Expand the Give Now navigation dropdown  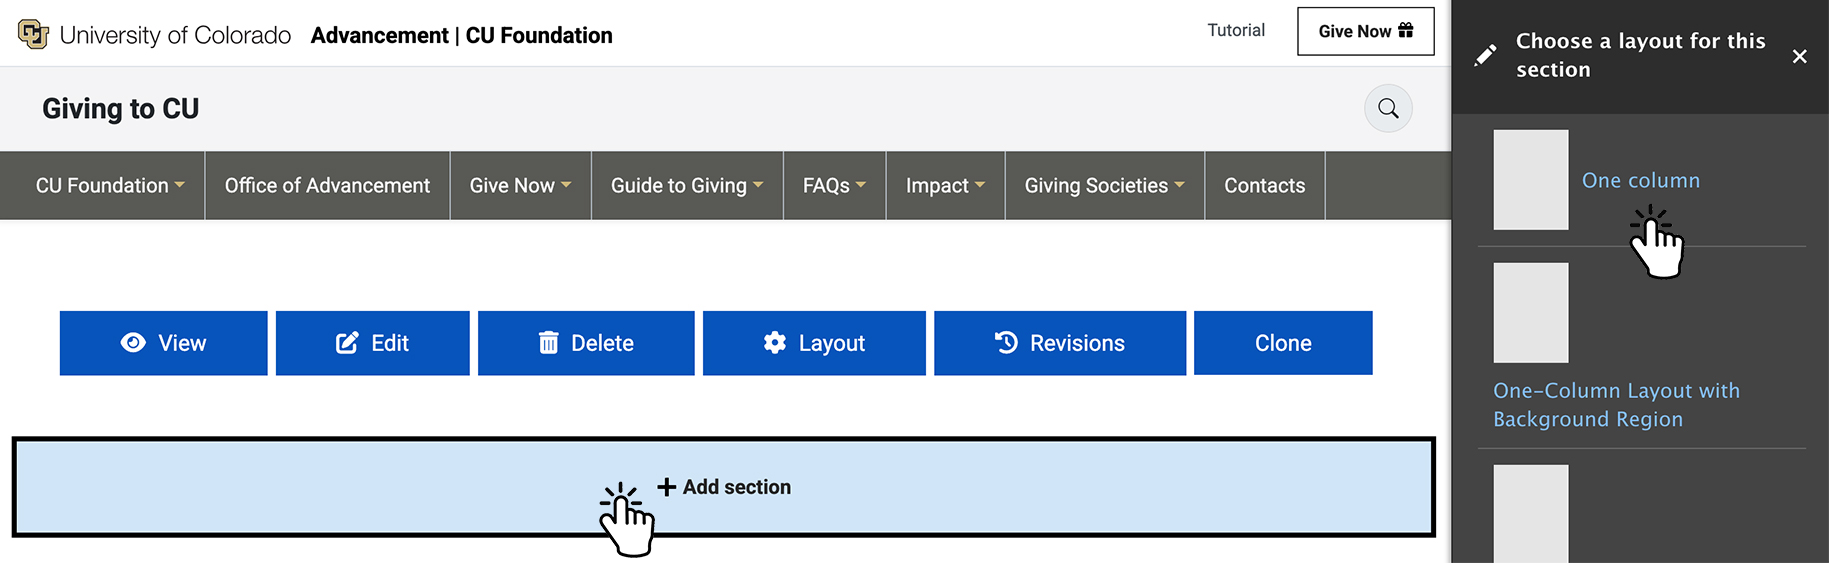pos(520,186)
